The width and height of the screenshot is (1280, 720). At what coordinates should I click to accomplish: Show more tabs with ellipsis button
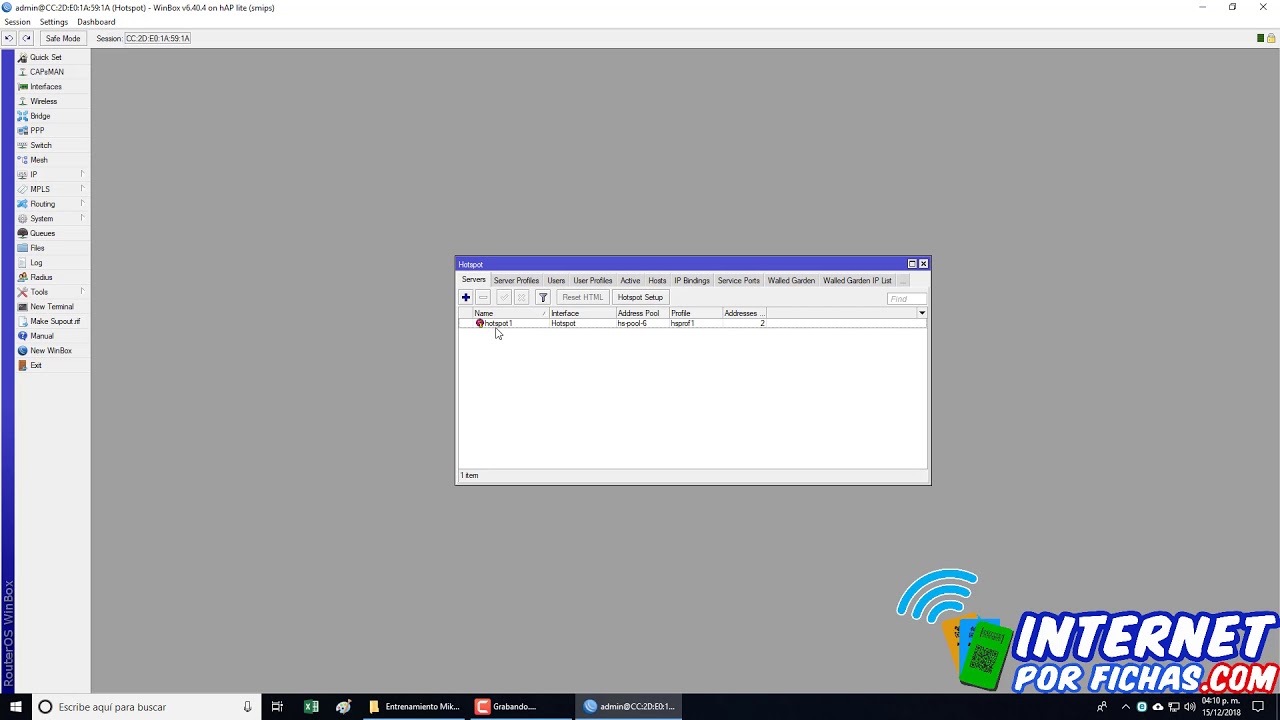[x=903, y=281]
